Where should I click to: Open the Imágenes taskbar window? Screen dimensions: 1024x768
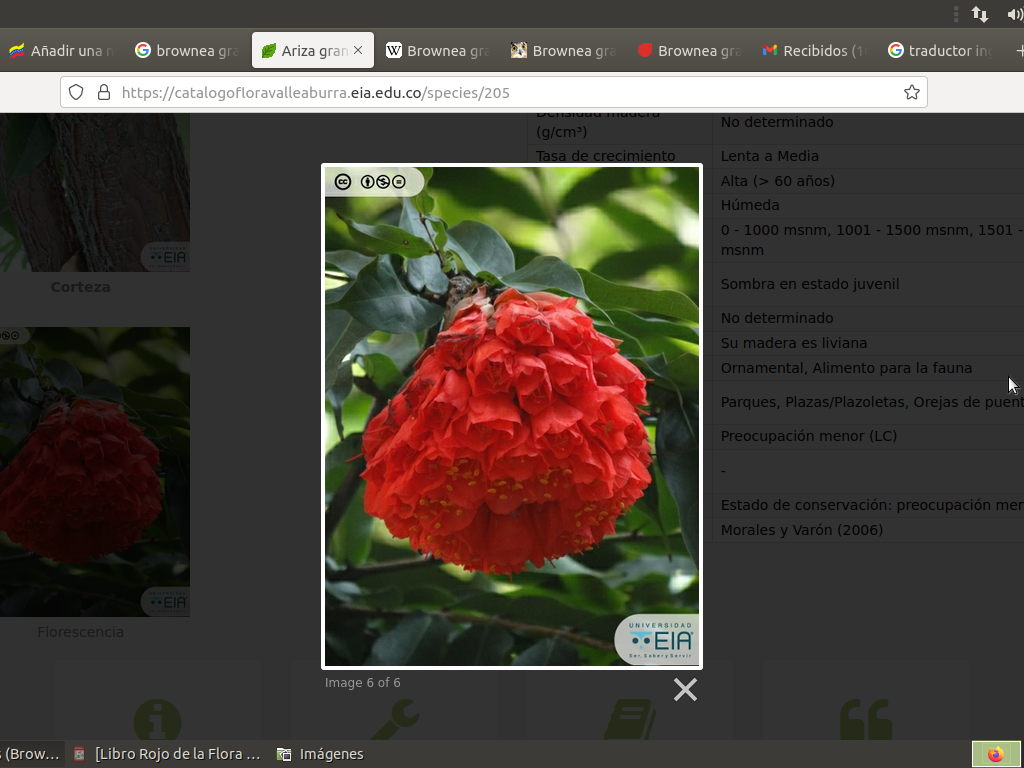click(x=320, y=754)
